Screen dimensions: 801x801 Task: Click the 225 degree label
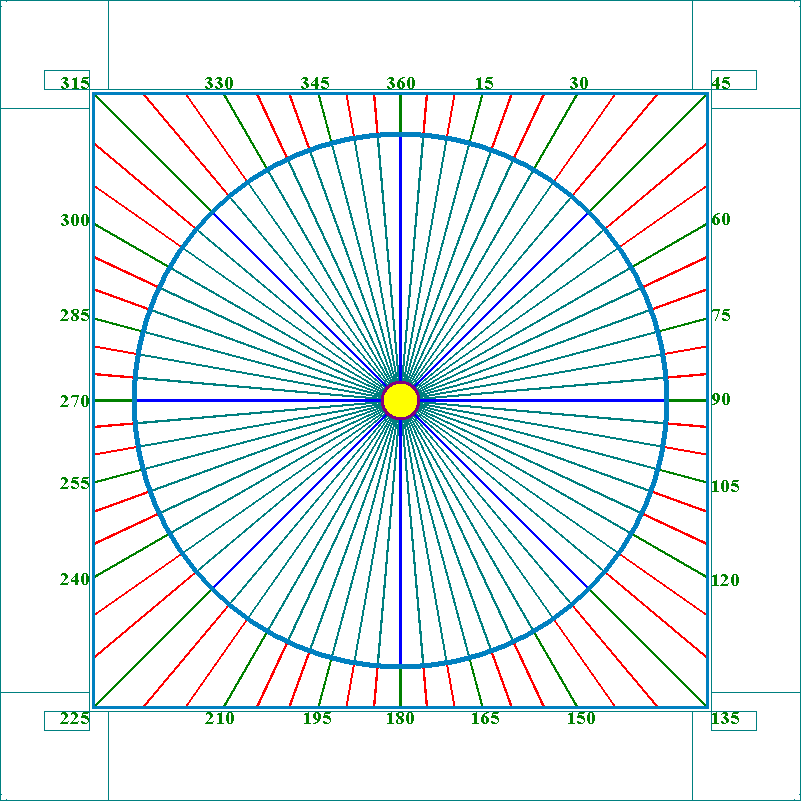tap(75, 718)
